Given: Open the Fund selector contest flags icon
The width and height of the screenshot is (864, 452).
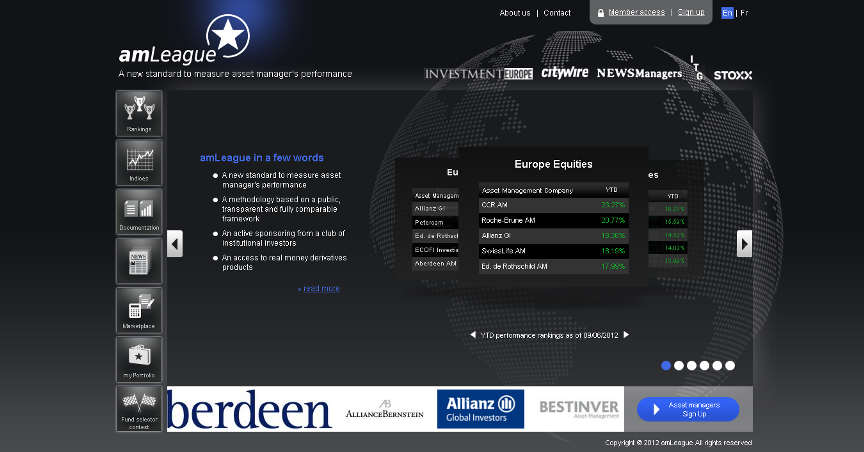Looking at the screenshot, I should 139,408.
